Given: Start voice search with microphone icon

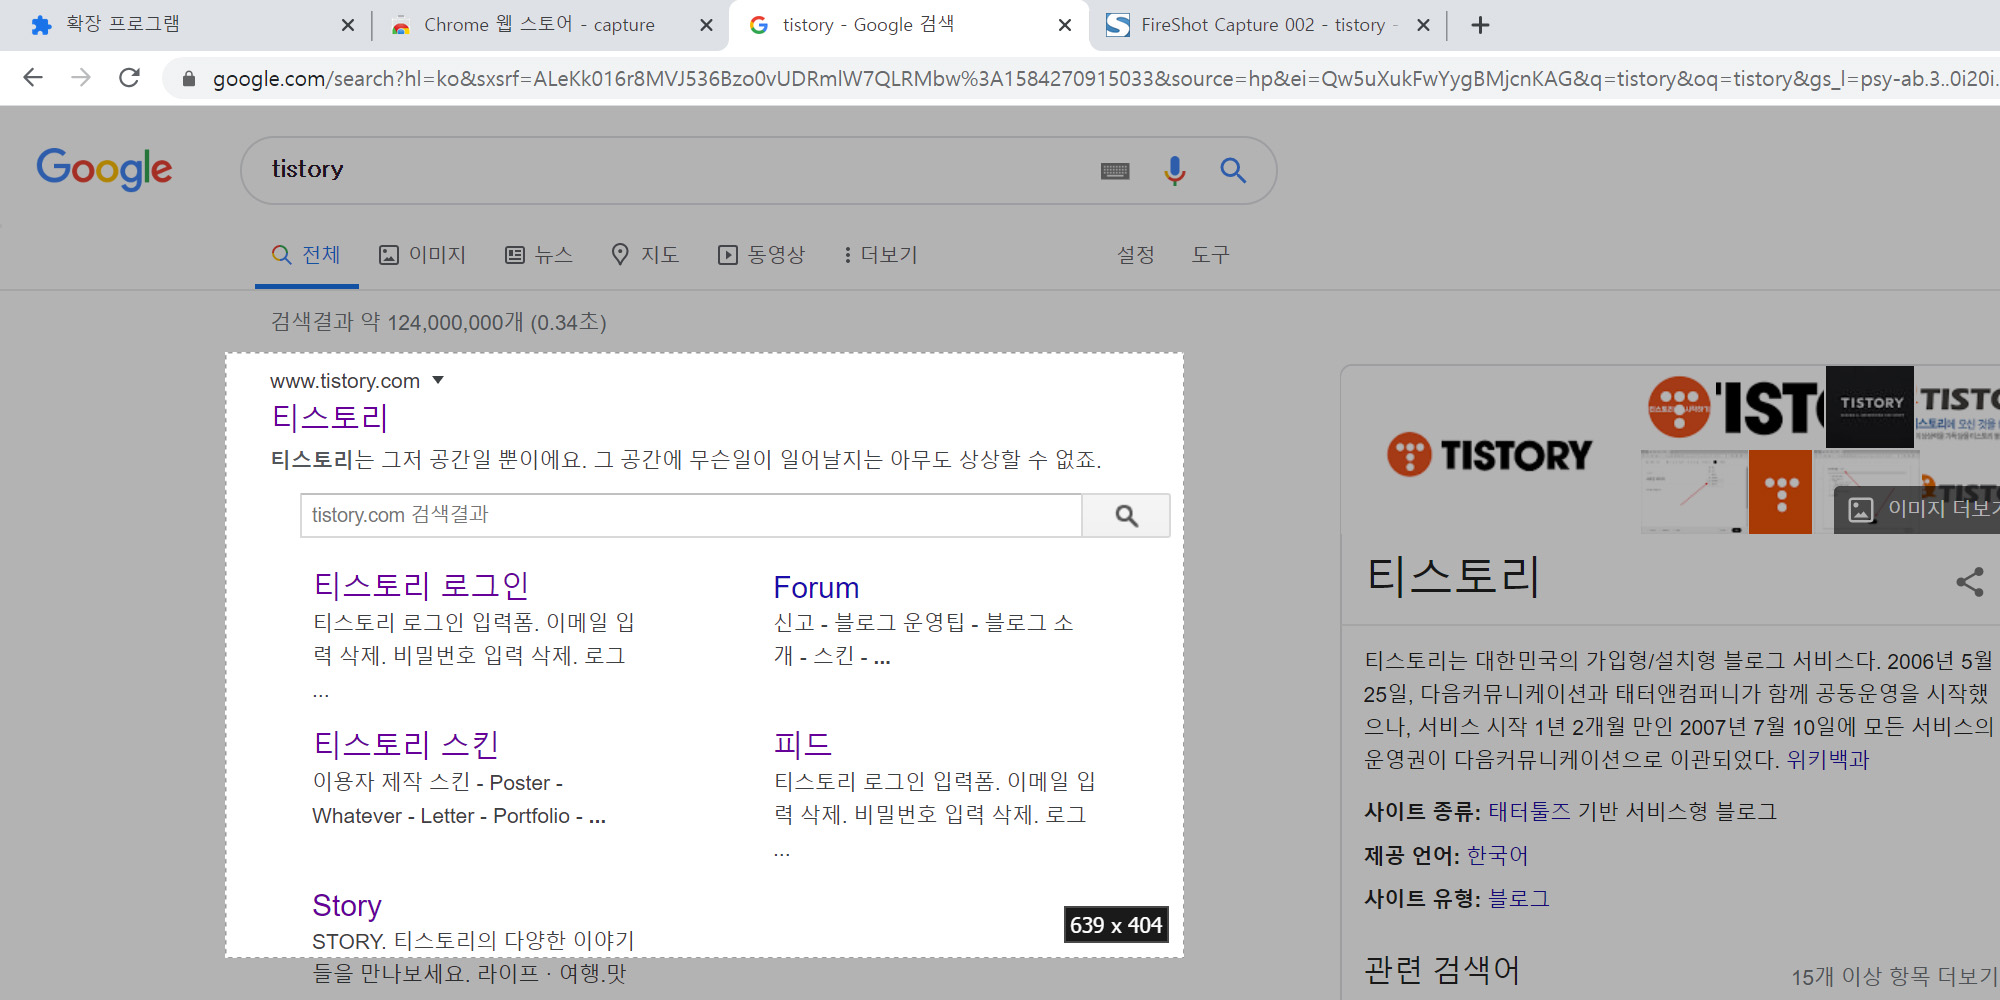Looking at the screenshot, I should point(1175,171).
